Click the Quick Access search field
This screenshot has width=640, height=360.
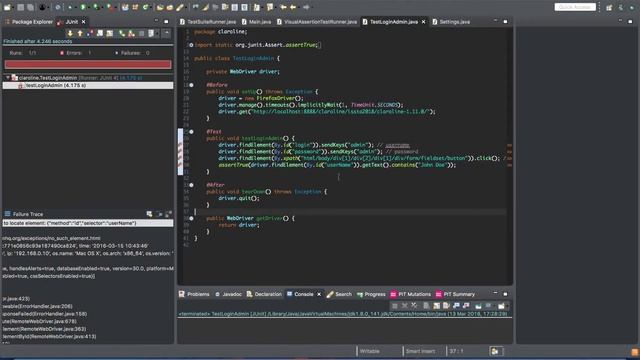pyautogui.click(x=575, y=7)
